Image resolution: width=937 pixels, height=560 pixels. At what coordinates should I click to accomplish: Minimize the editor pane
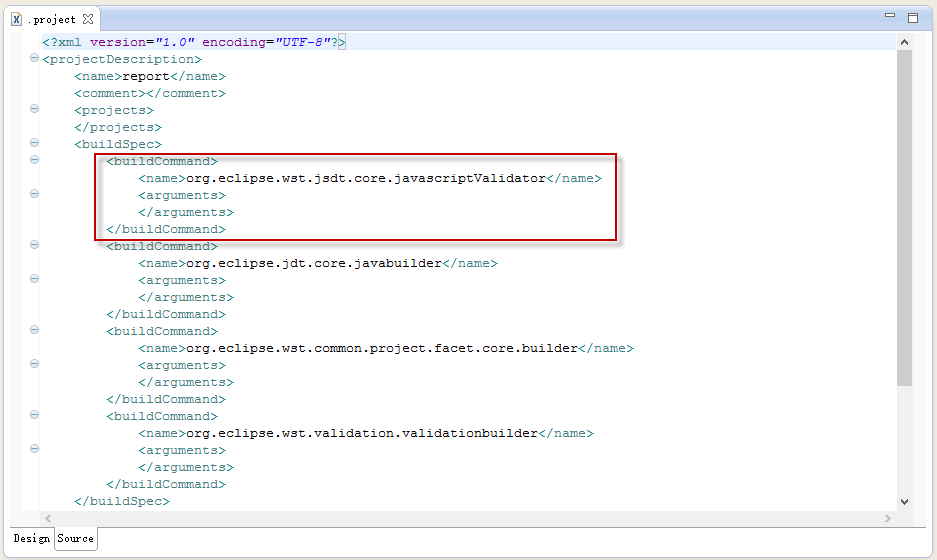890,17
